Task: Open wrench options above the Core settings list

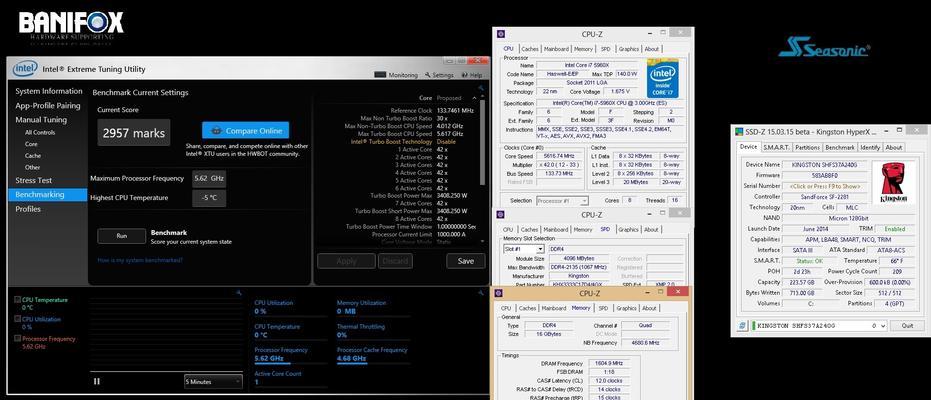Action: [480, 88]
